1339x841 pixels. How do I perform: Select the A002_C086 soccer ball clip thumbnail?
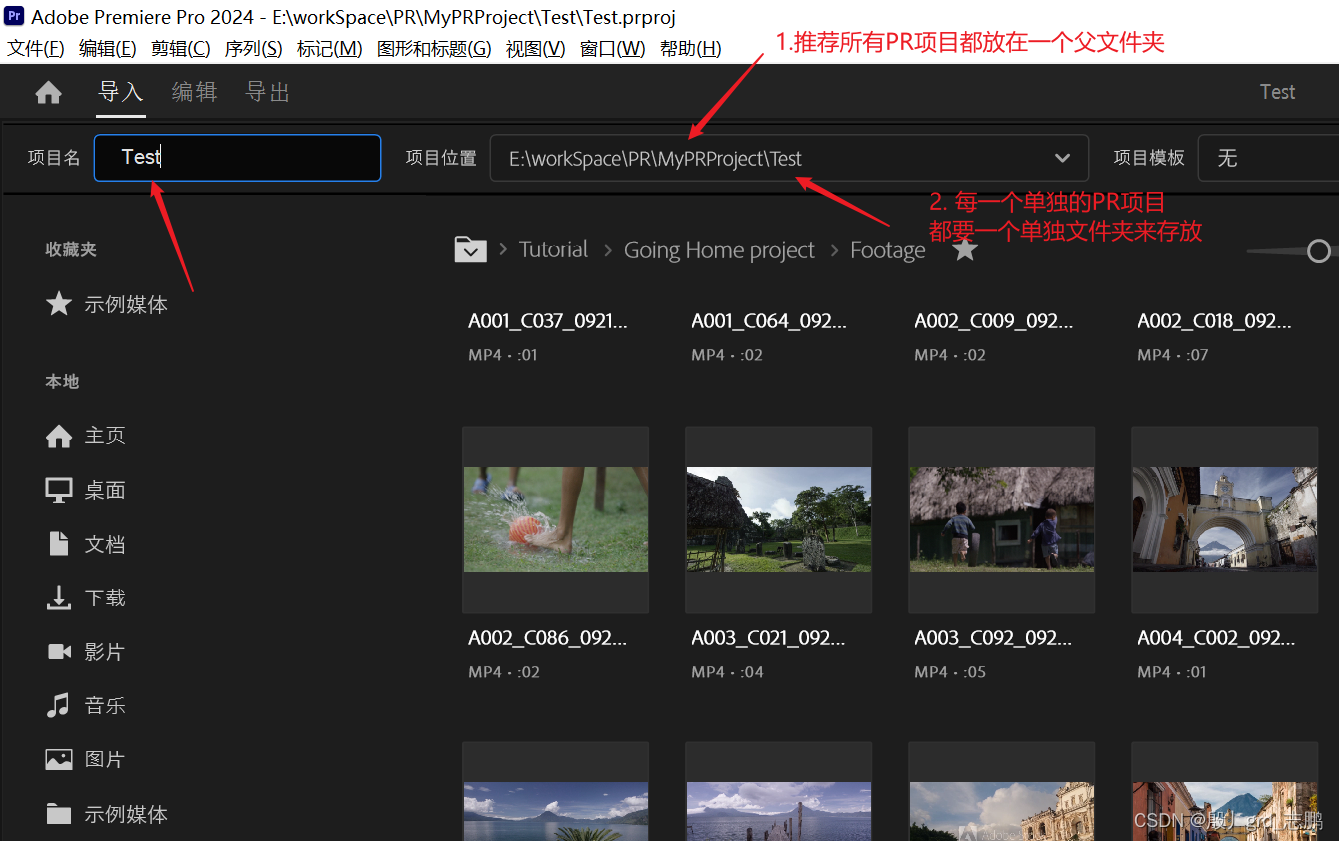coord(556,520)
